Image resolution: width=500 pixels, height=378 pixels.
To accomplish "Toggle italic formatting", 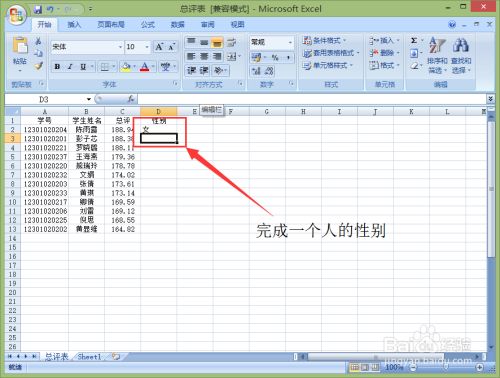I will point(70,66).
